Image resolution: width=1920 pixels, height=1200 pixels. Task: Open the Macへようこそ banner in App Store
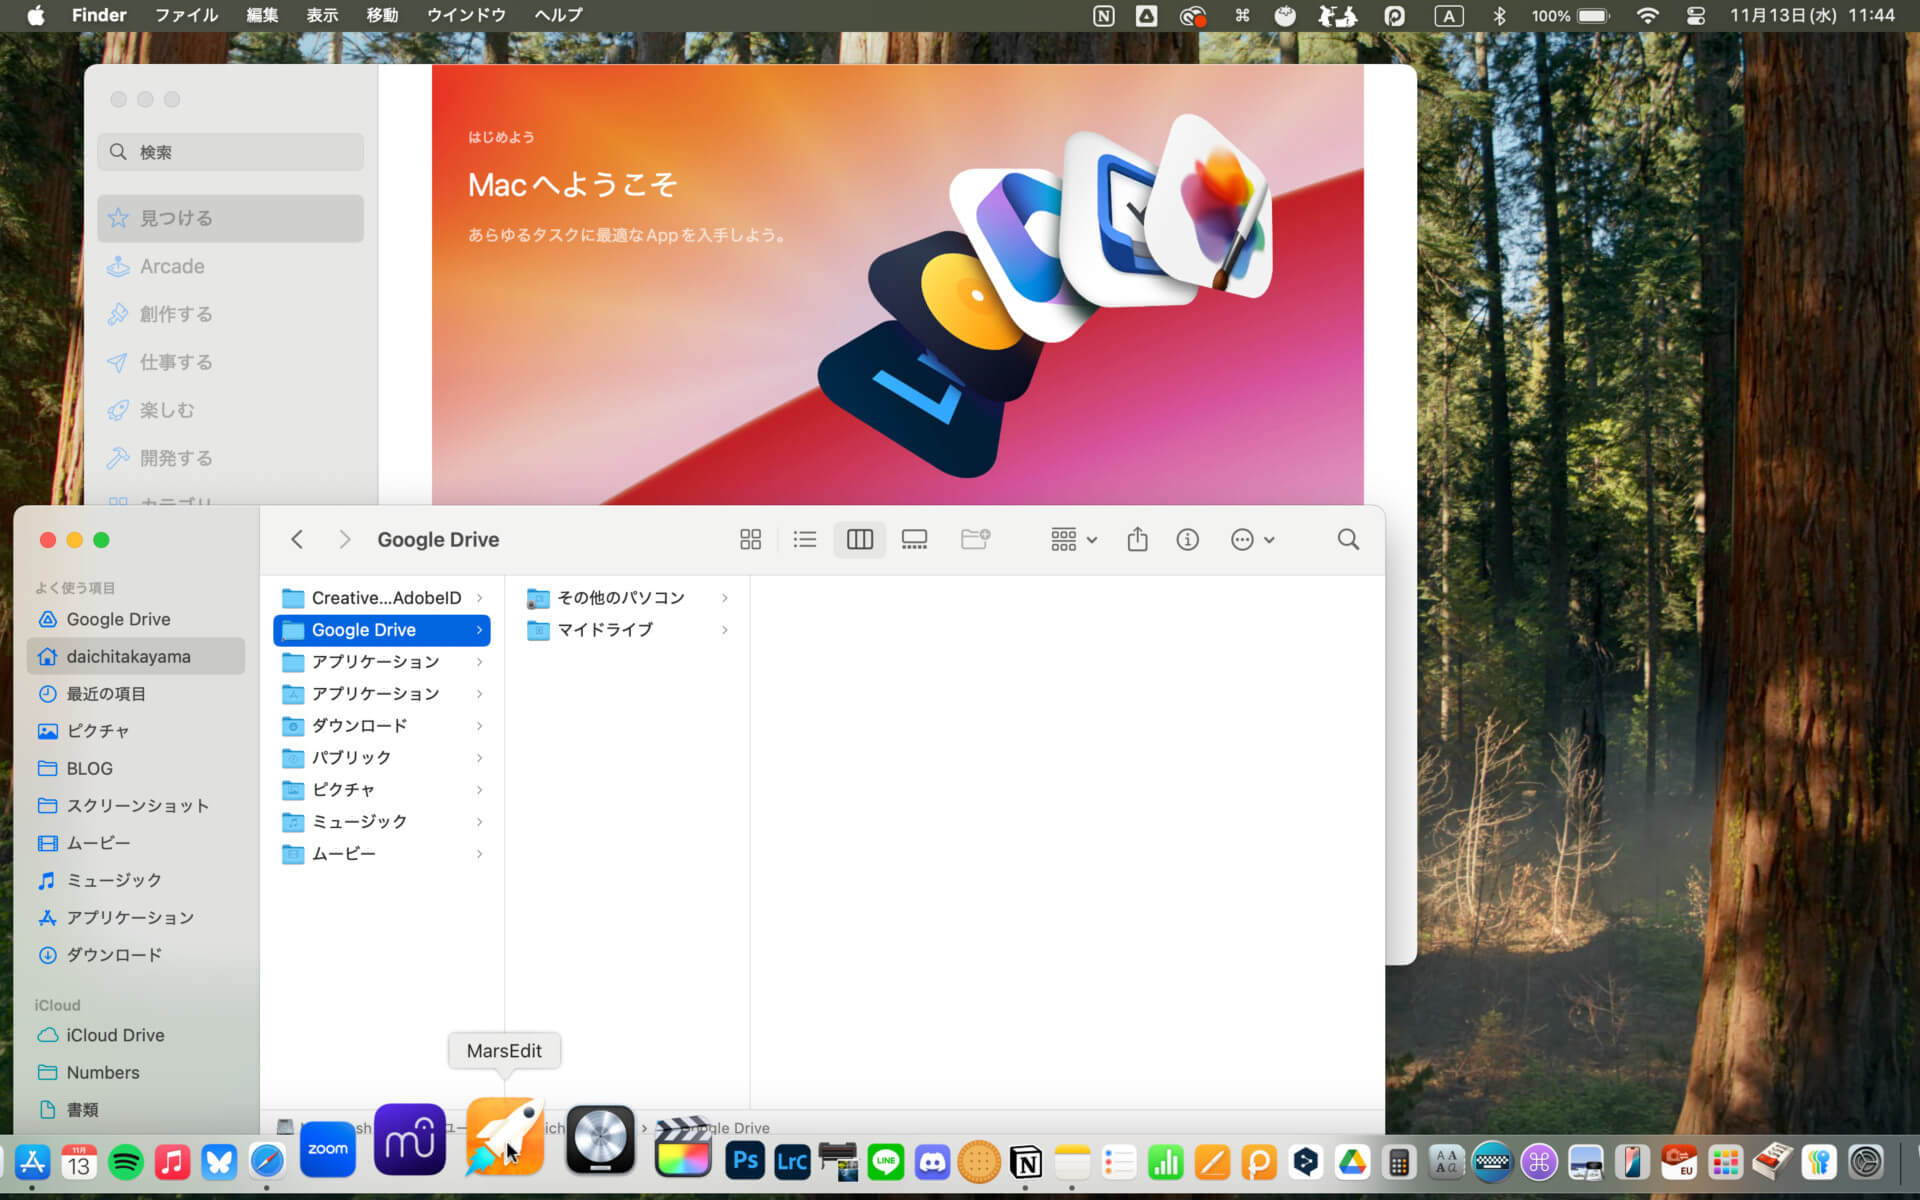click(x=897, y=285)
